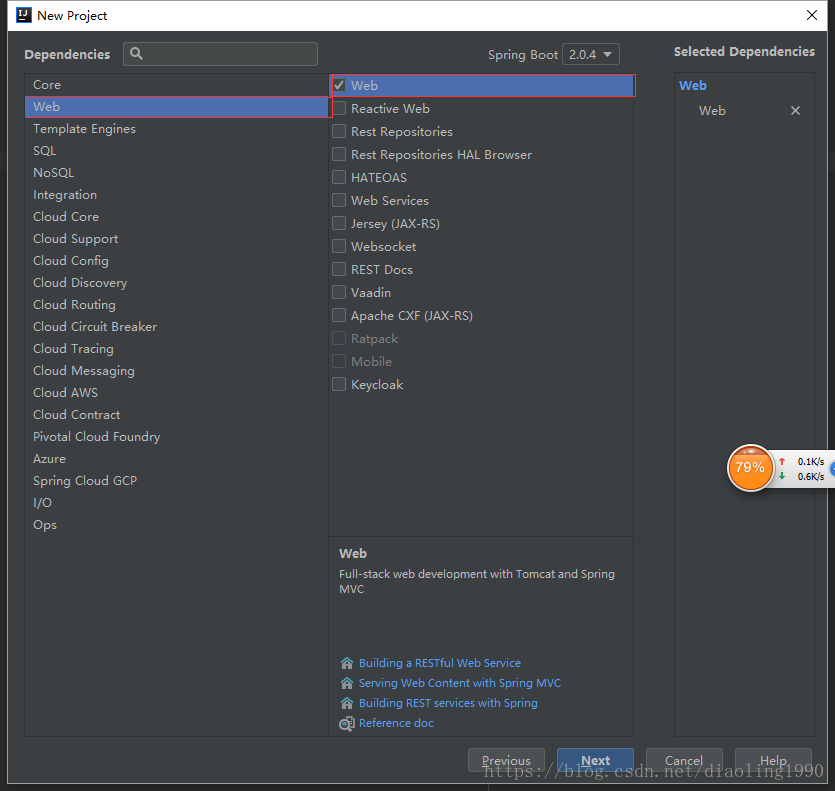
Task: Check the Jersey (JAX-RS) option
Action: click(x=339, y=223)
